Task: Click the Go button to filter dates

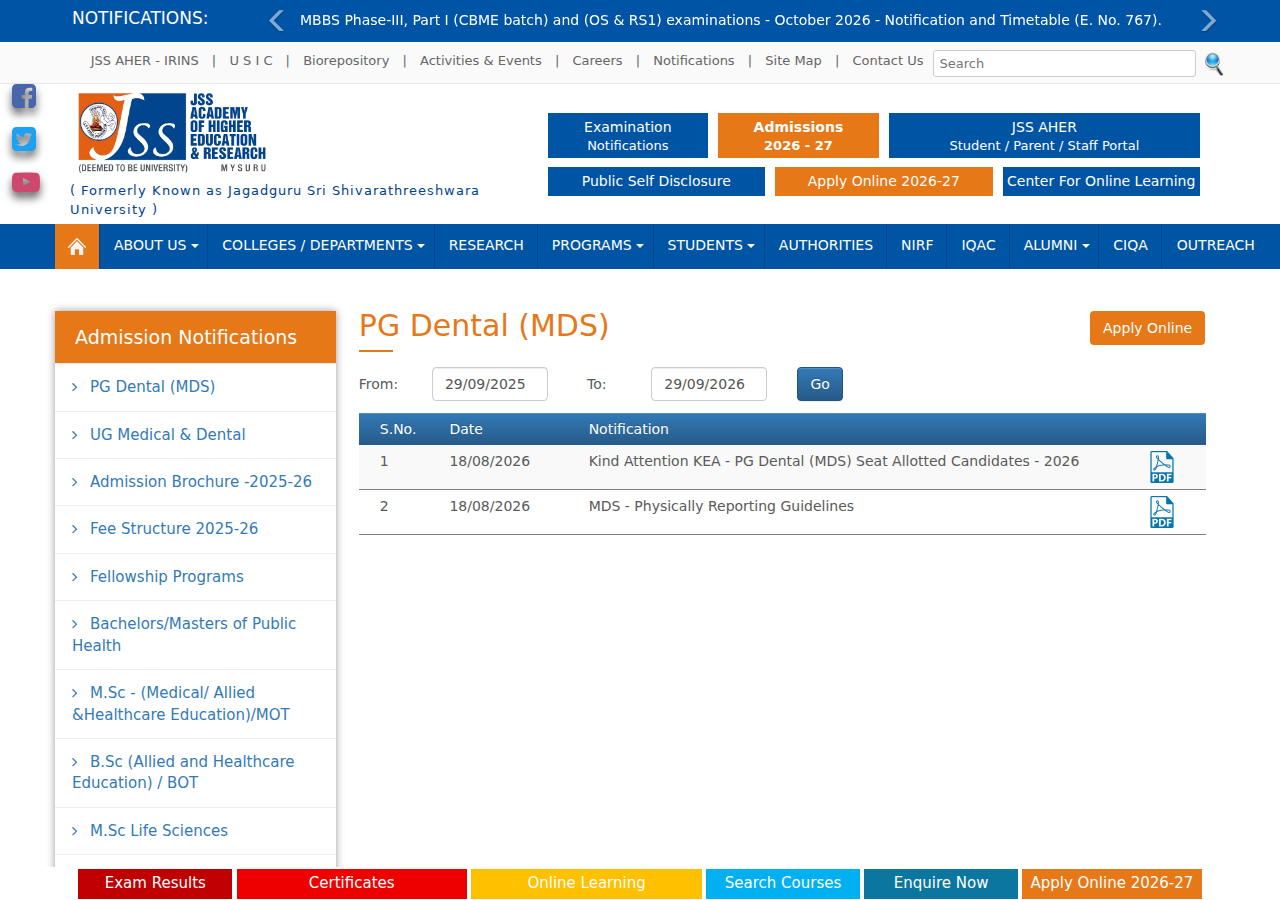Action: click(x=820, y=384)
